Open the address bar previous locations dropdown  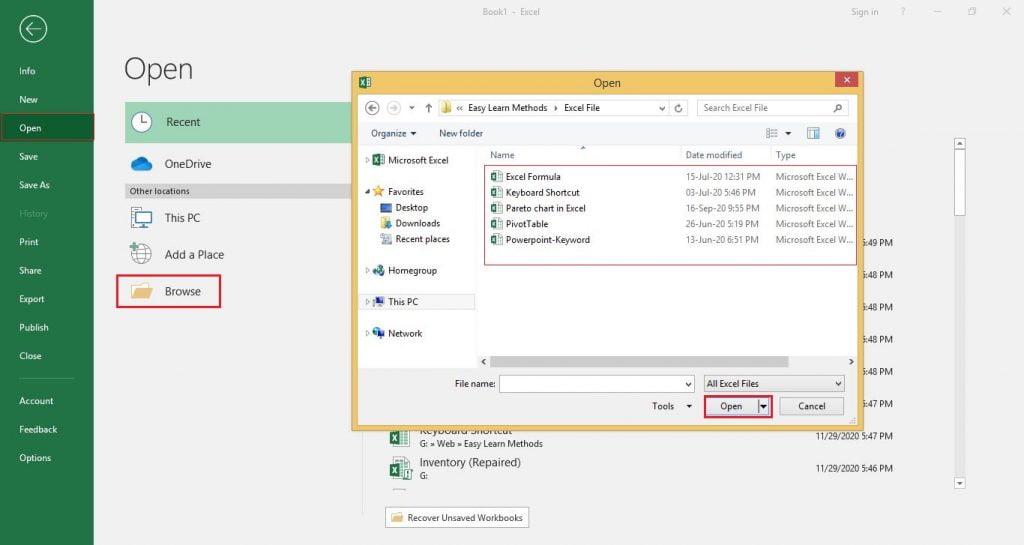tap(662, 108)
